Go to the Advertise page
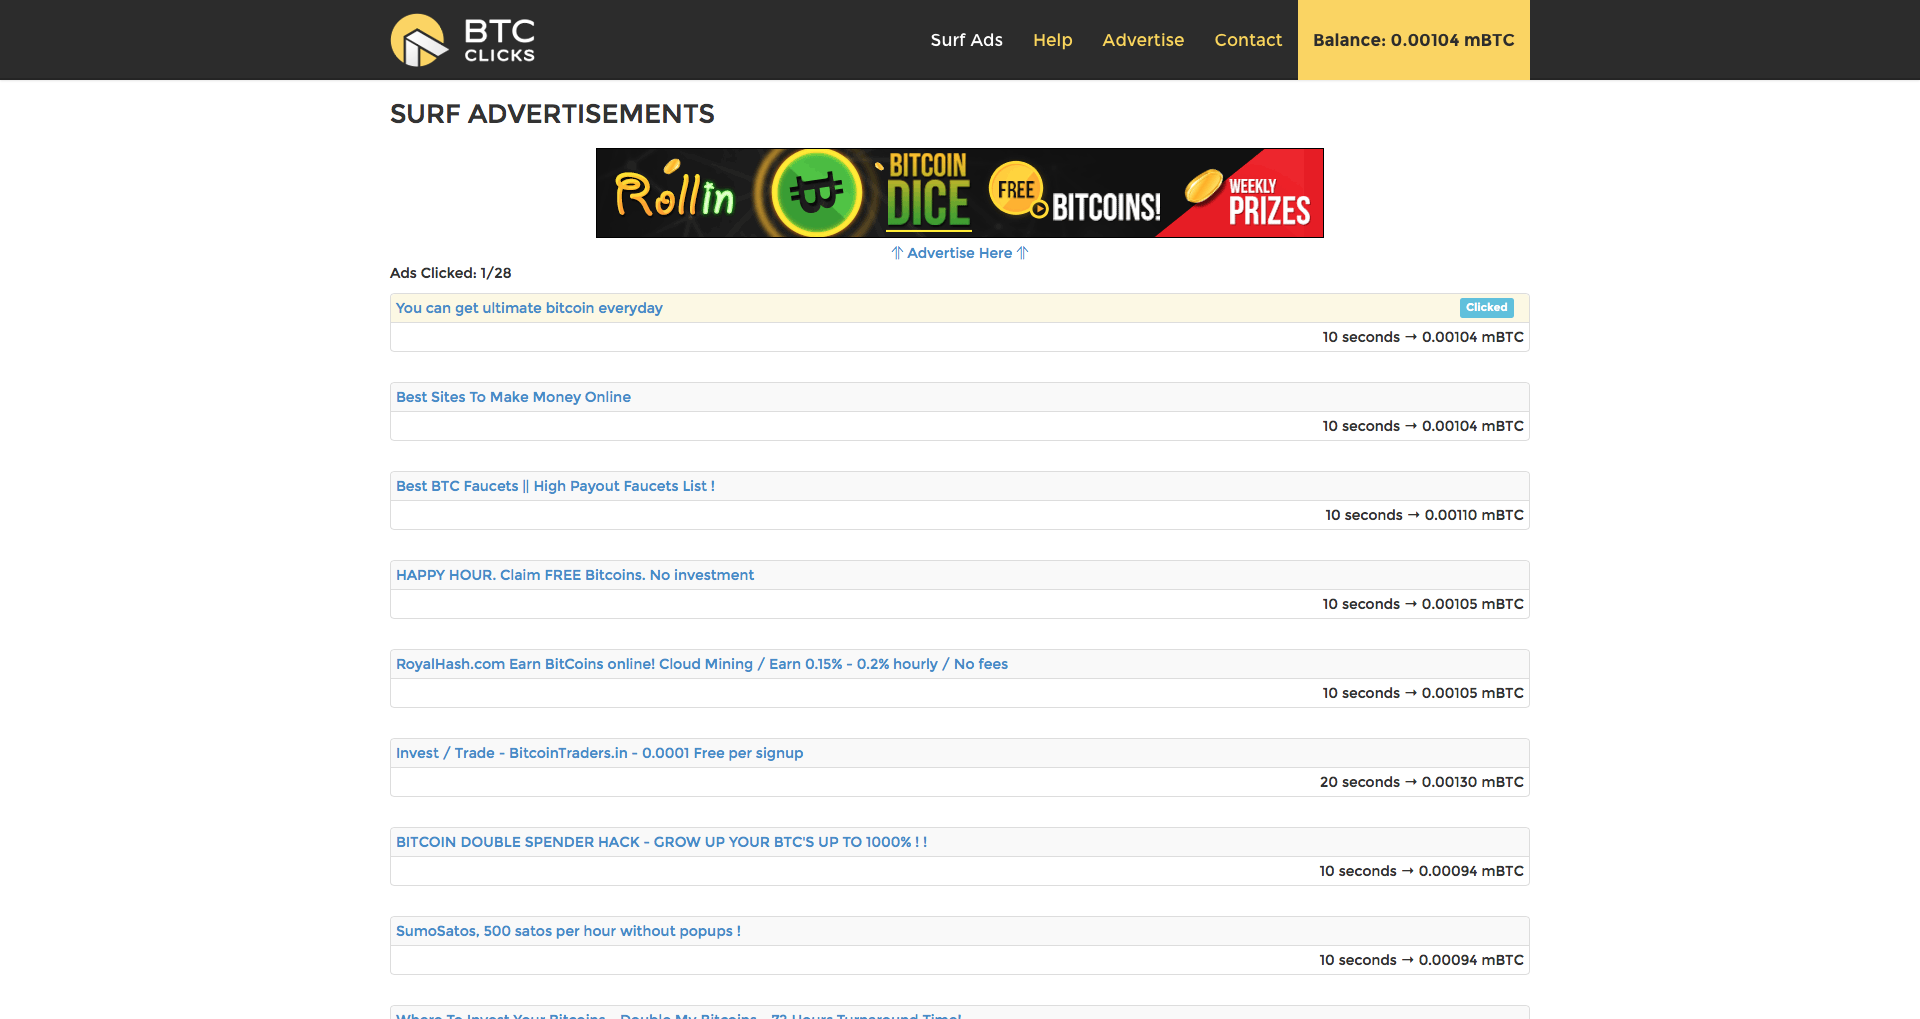This screenshot has height=1019, width=1920. point(1143,40)
